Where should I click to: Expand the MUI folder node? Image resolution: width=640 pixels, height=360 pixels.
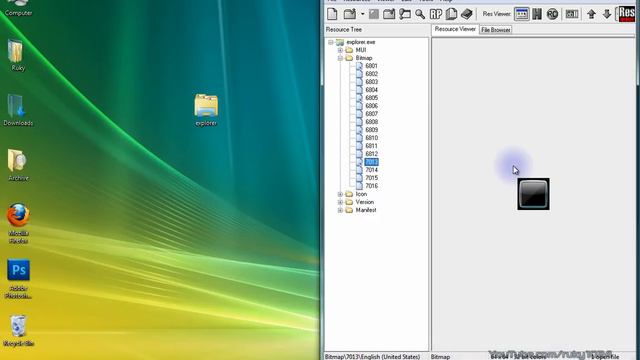(340, 50)
